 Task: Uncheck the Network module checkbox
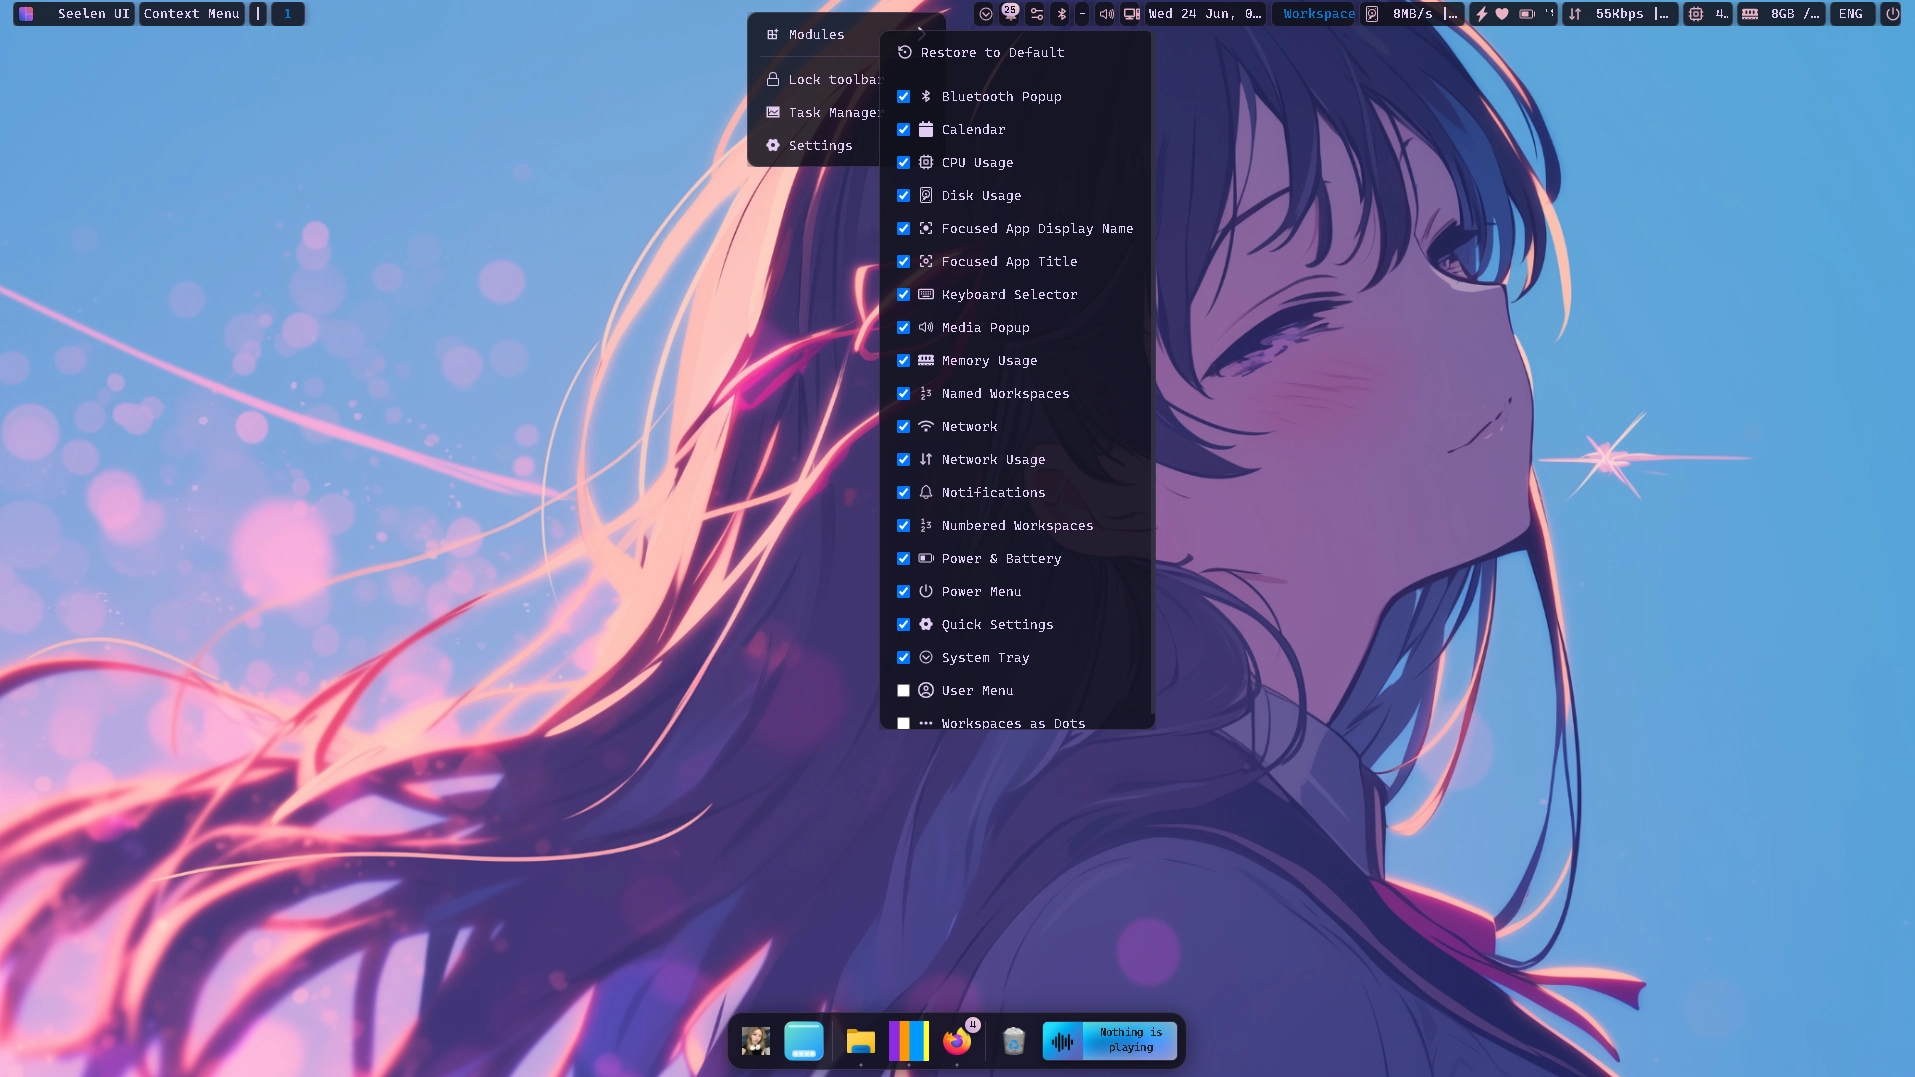[903, 426]
